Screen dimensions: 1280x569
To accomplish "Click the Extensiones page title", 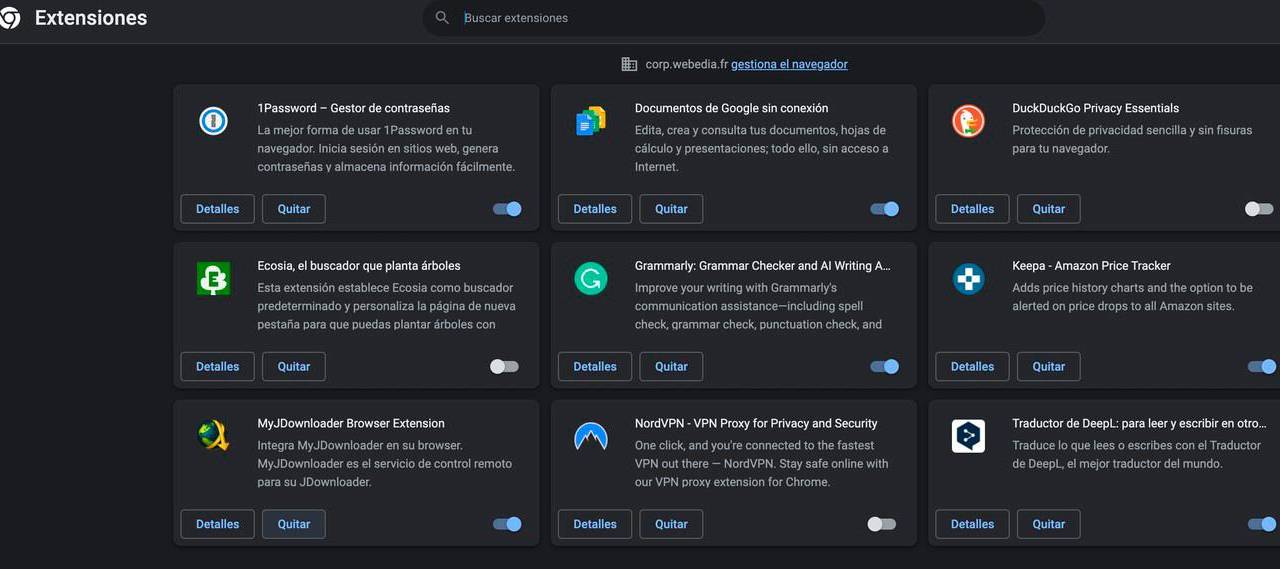I will point(91,18).
